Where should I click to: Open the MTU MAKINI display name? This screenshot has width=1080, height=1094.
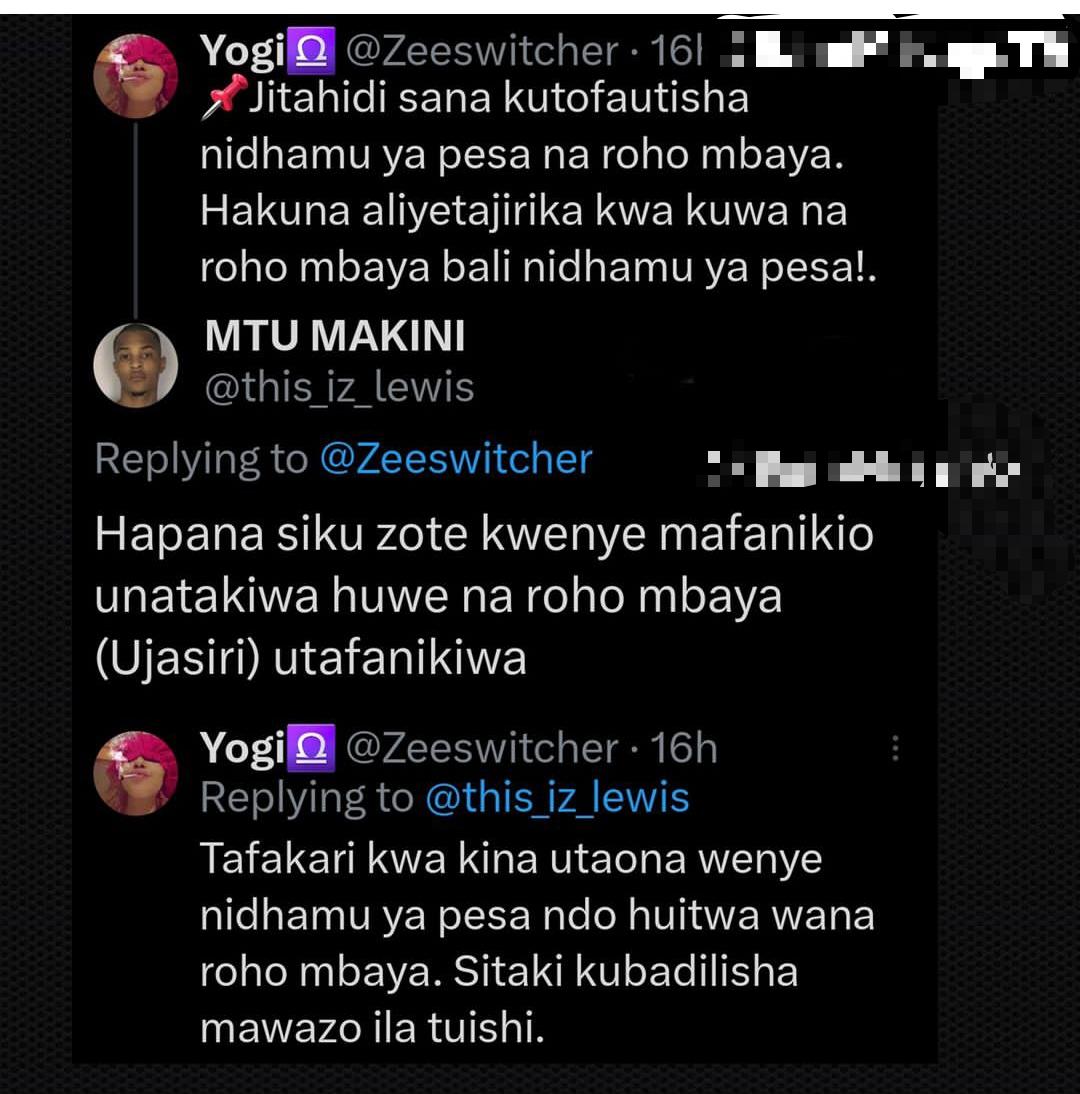[x=335, y=338]
